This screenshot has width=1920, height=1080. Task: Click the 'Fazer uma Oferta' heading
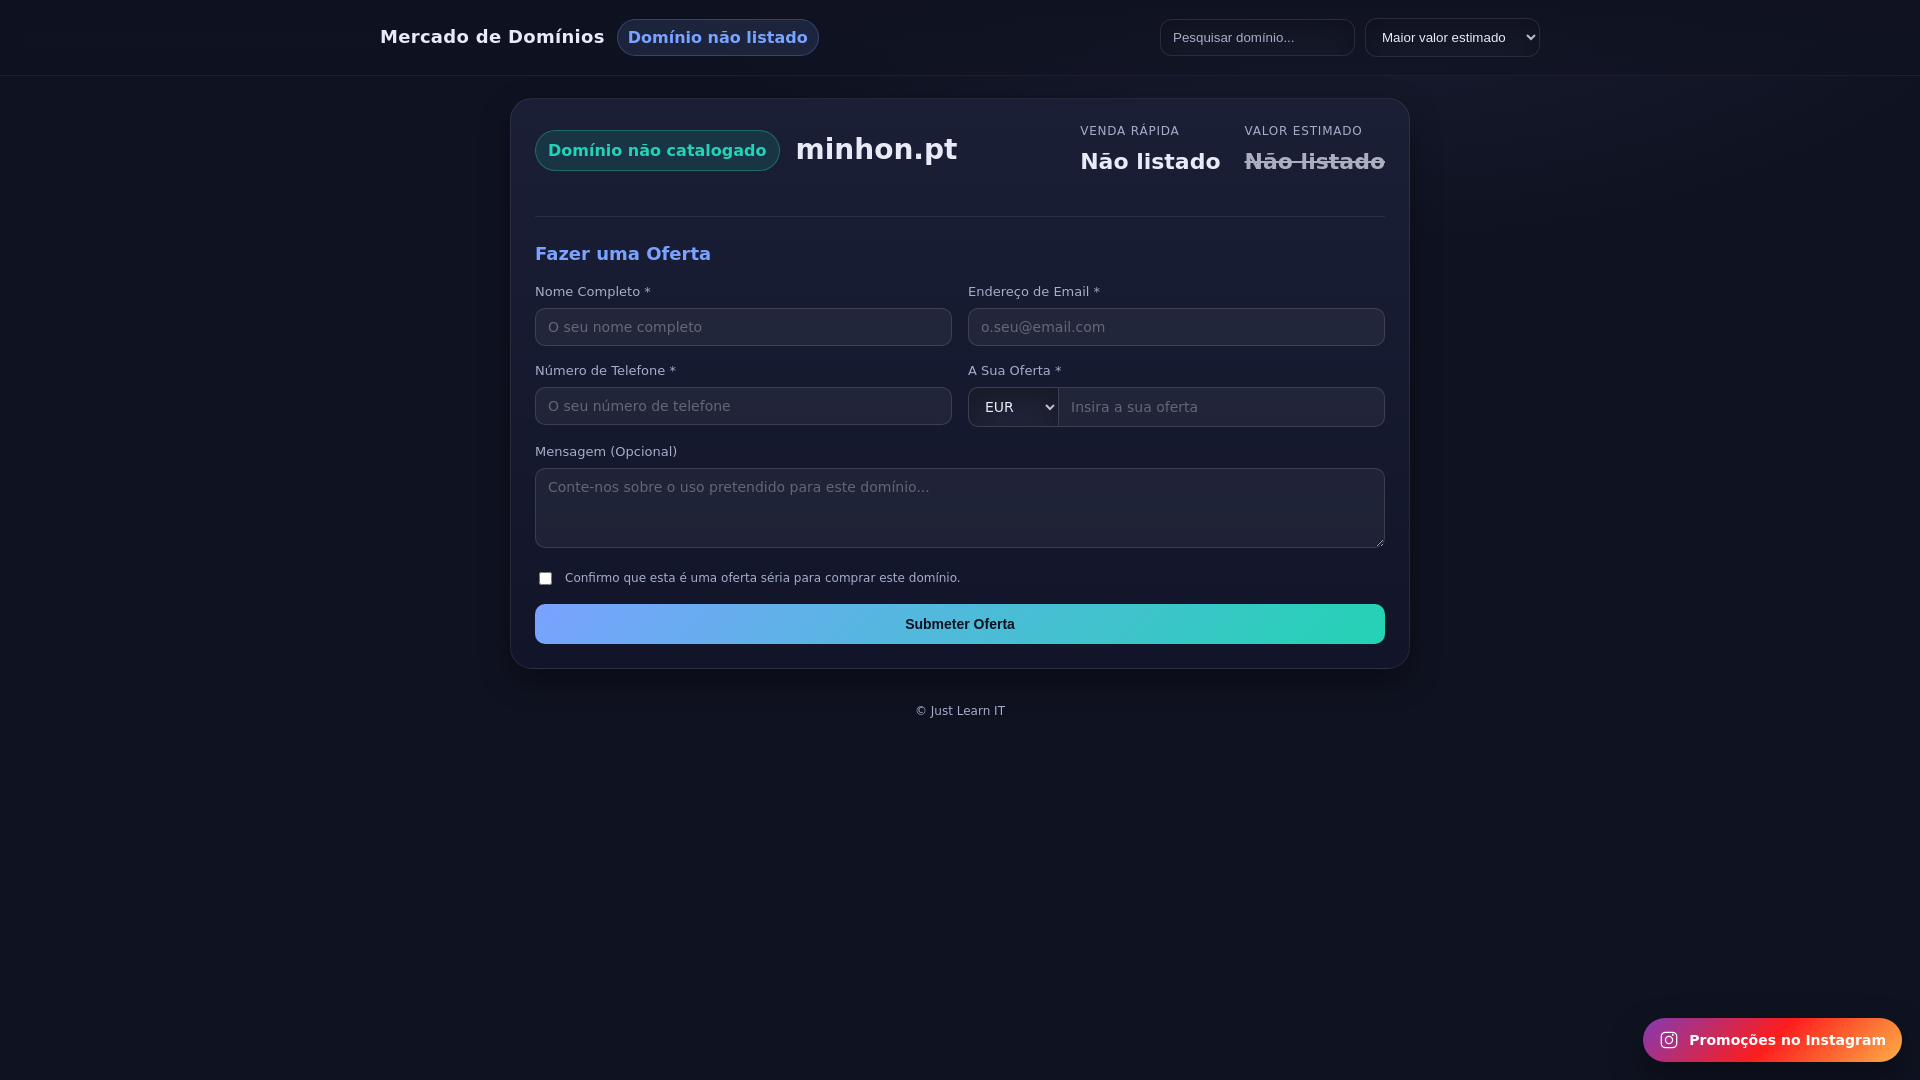[623, 254]
